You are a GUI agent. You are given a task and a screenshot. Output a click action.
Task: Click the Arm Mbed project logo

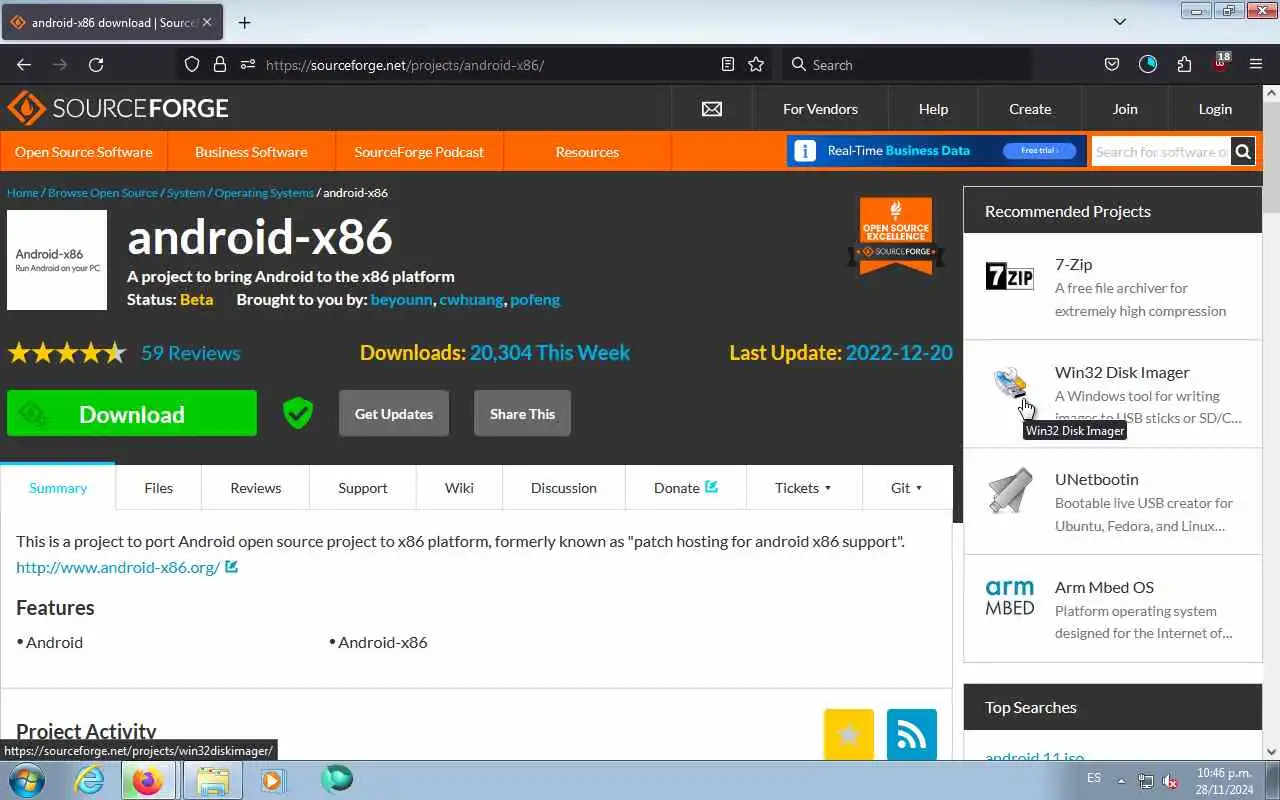click(1010, 598)
